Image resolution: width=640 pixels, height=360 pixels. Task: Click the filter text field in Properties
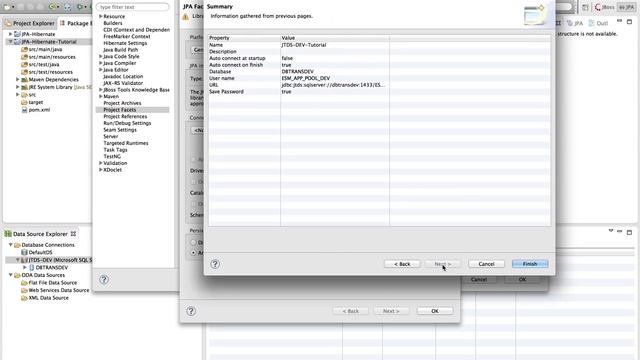click(x=132, y=7)
